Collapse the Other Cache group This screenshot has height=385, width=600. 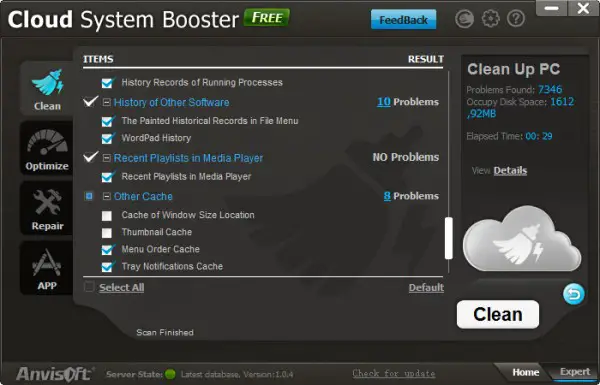(x=107, y=196)
